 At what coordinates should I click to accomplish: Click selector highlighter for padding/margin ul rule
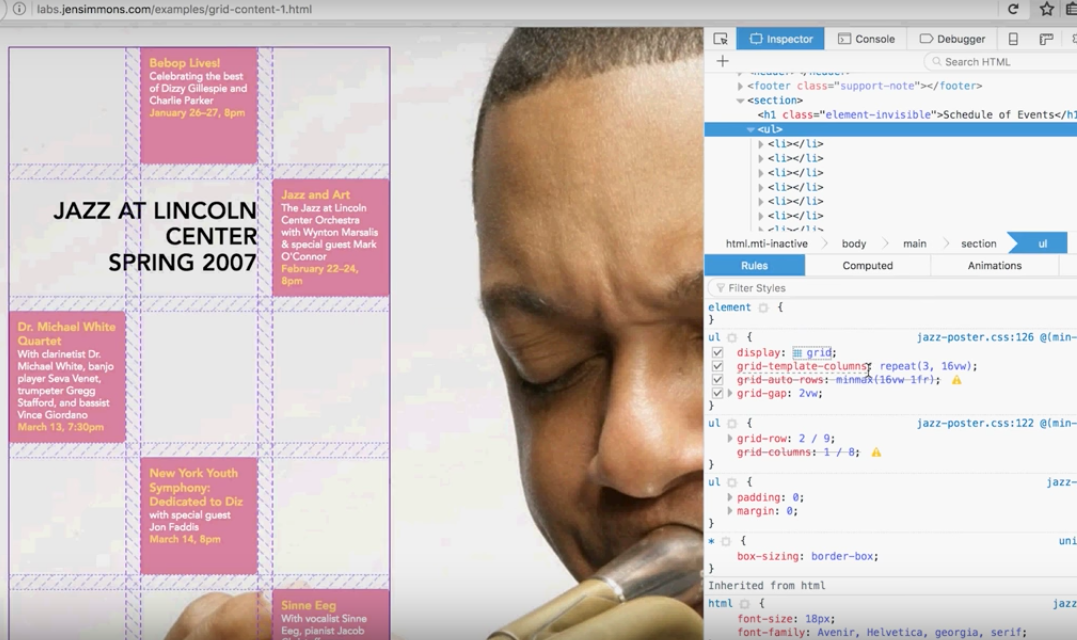[732, 483]
